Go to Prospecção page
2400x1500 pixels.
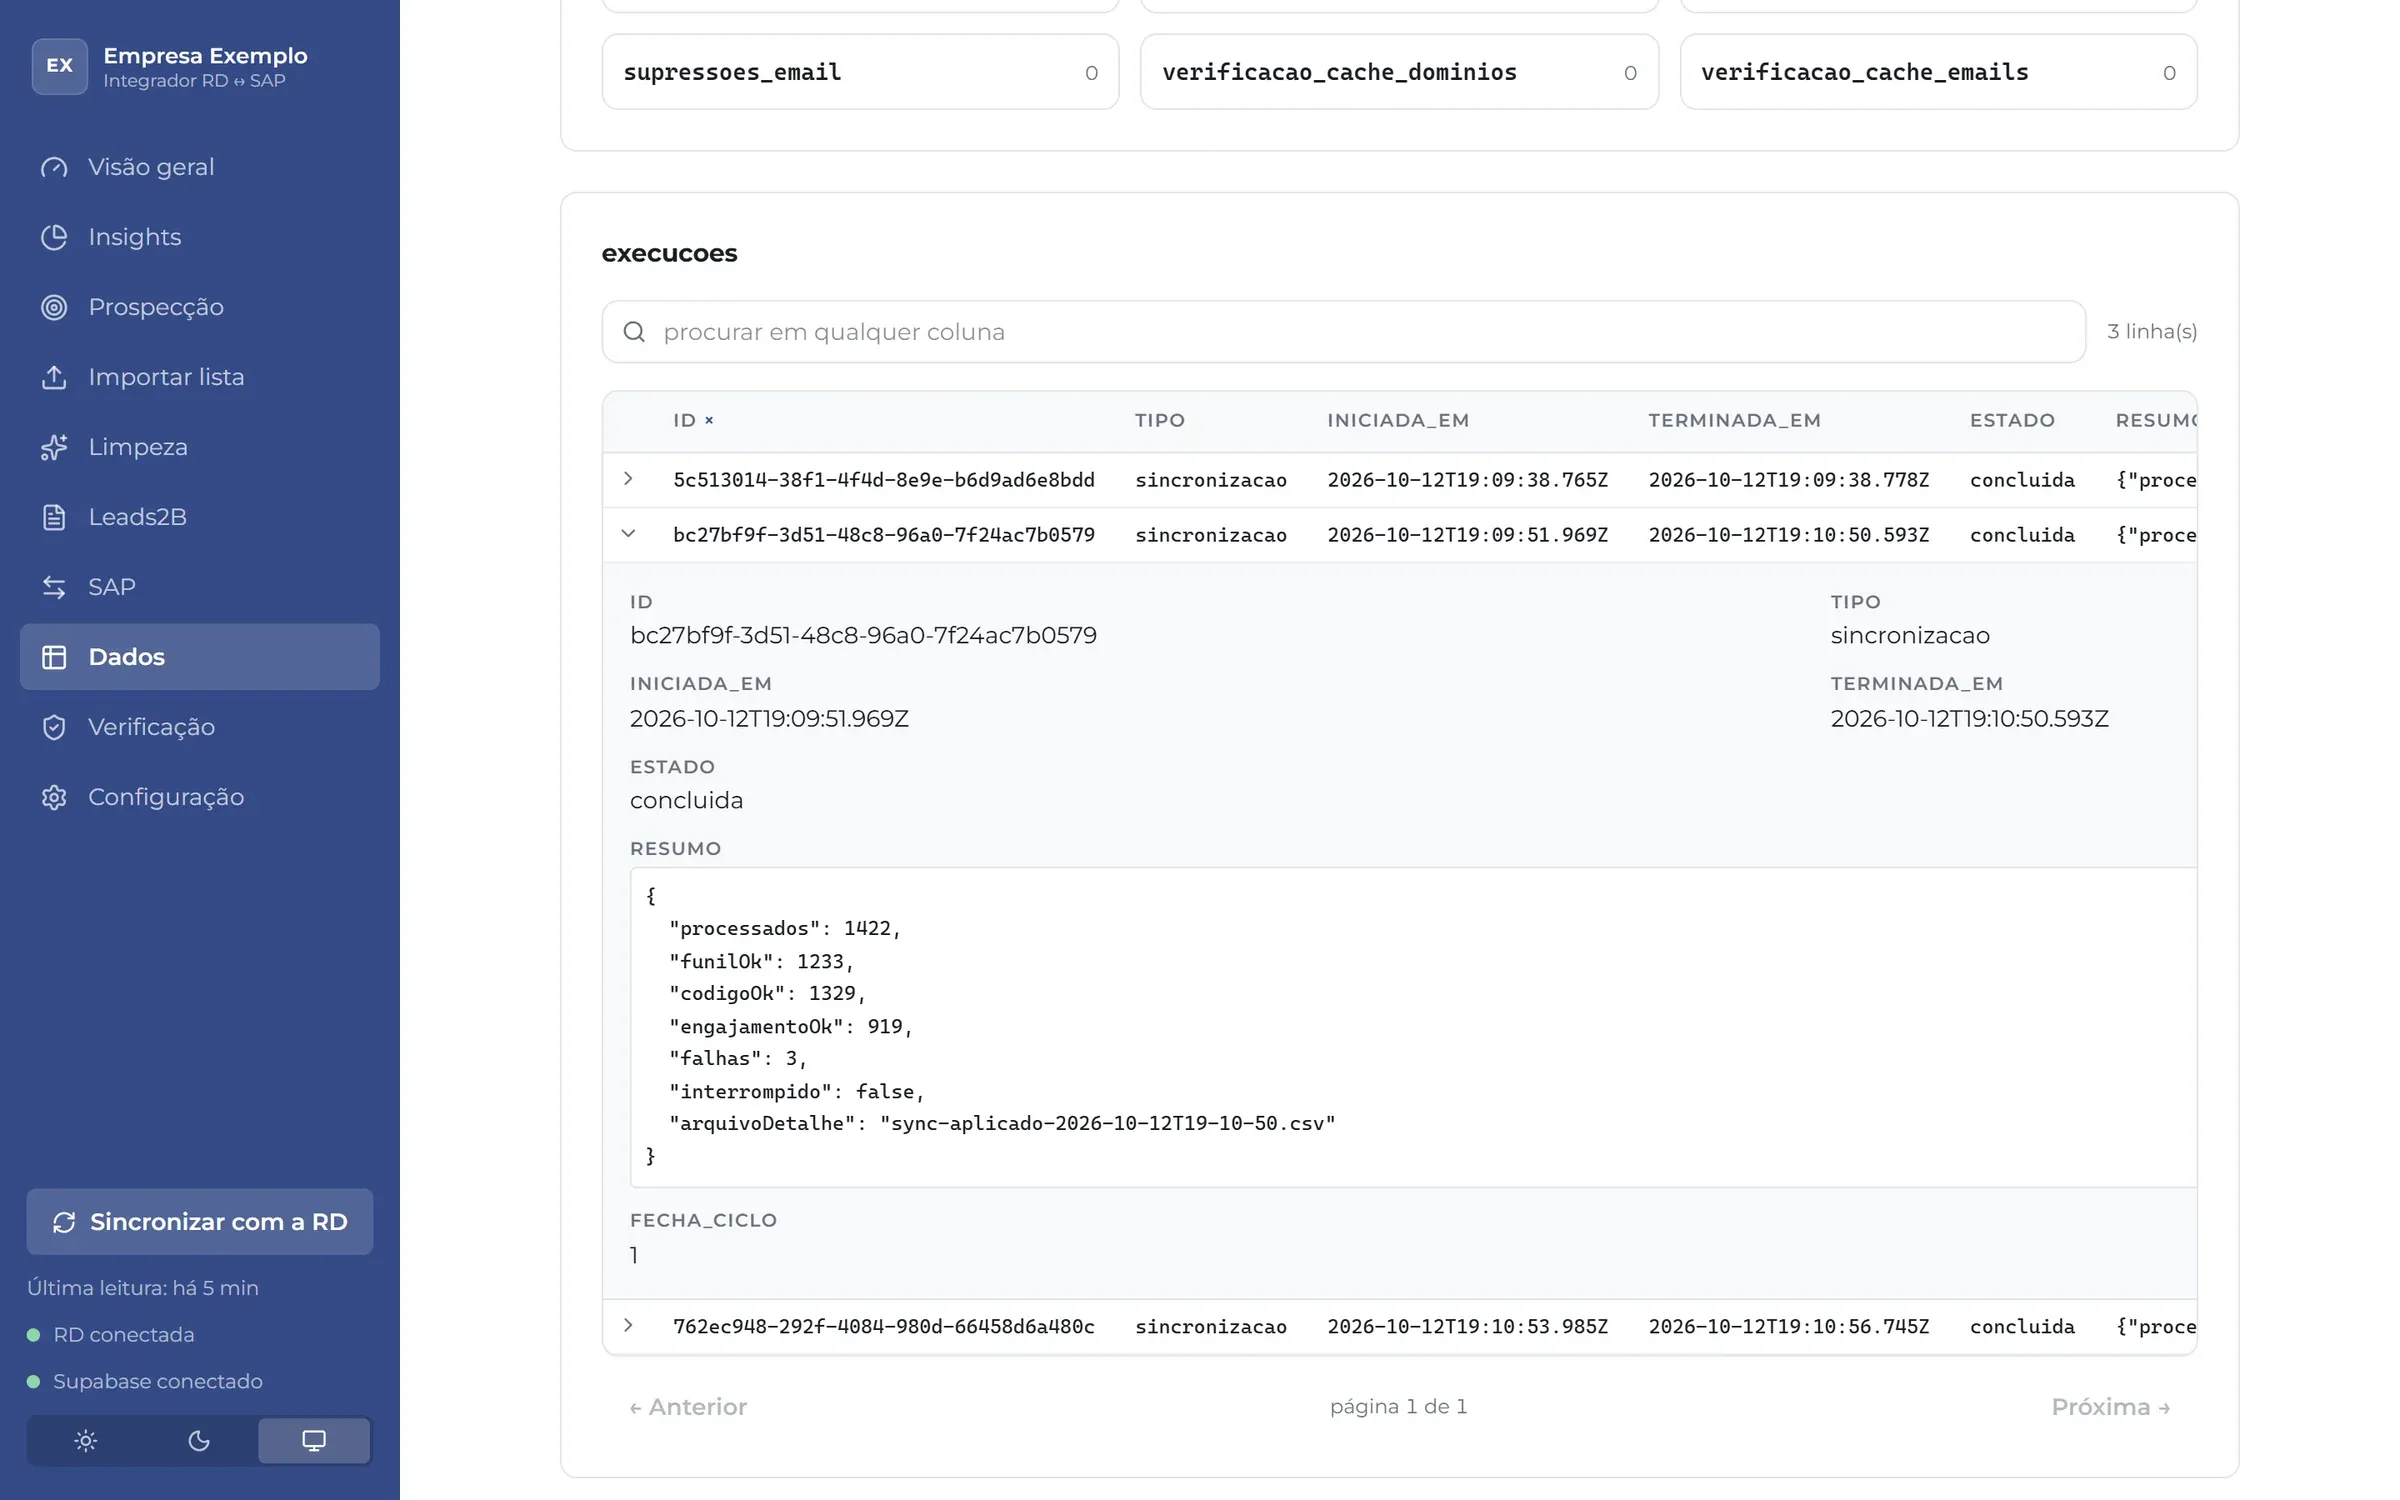[x=200, y=307]
